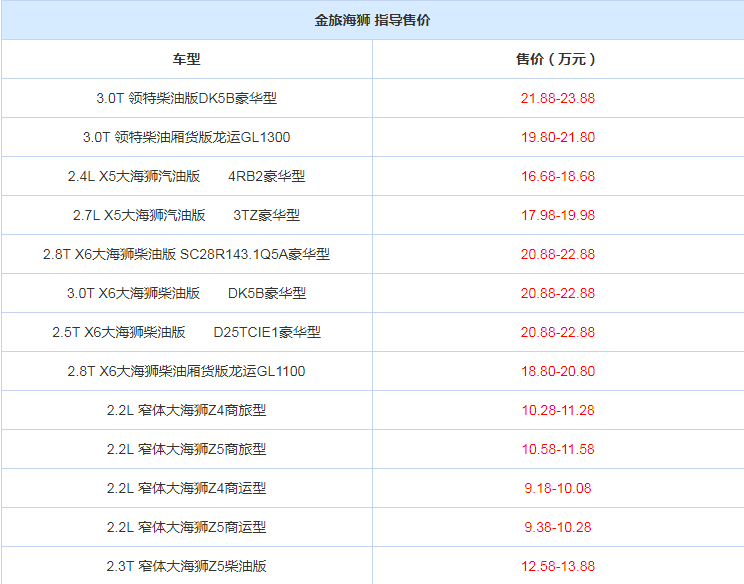The width and height of the screenshot is (744, 584).
Task: Click price 19.80-21.80
Action: pyautogui.click(x=558, y=137)
